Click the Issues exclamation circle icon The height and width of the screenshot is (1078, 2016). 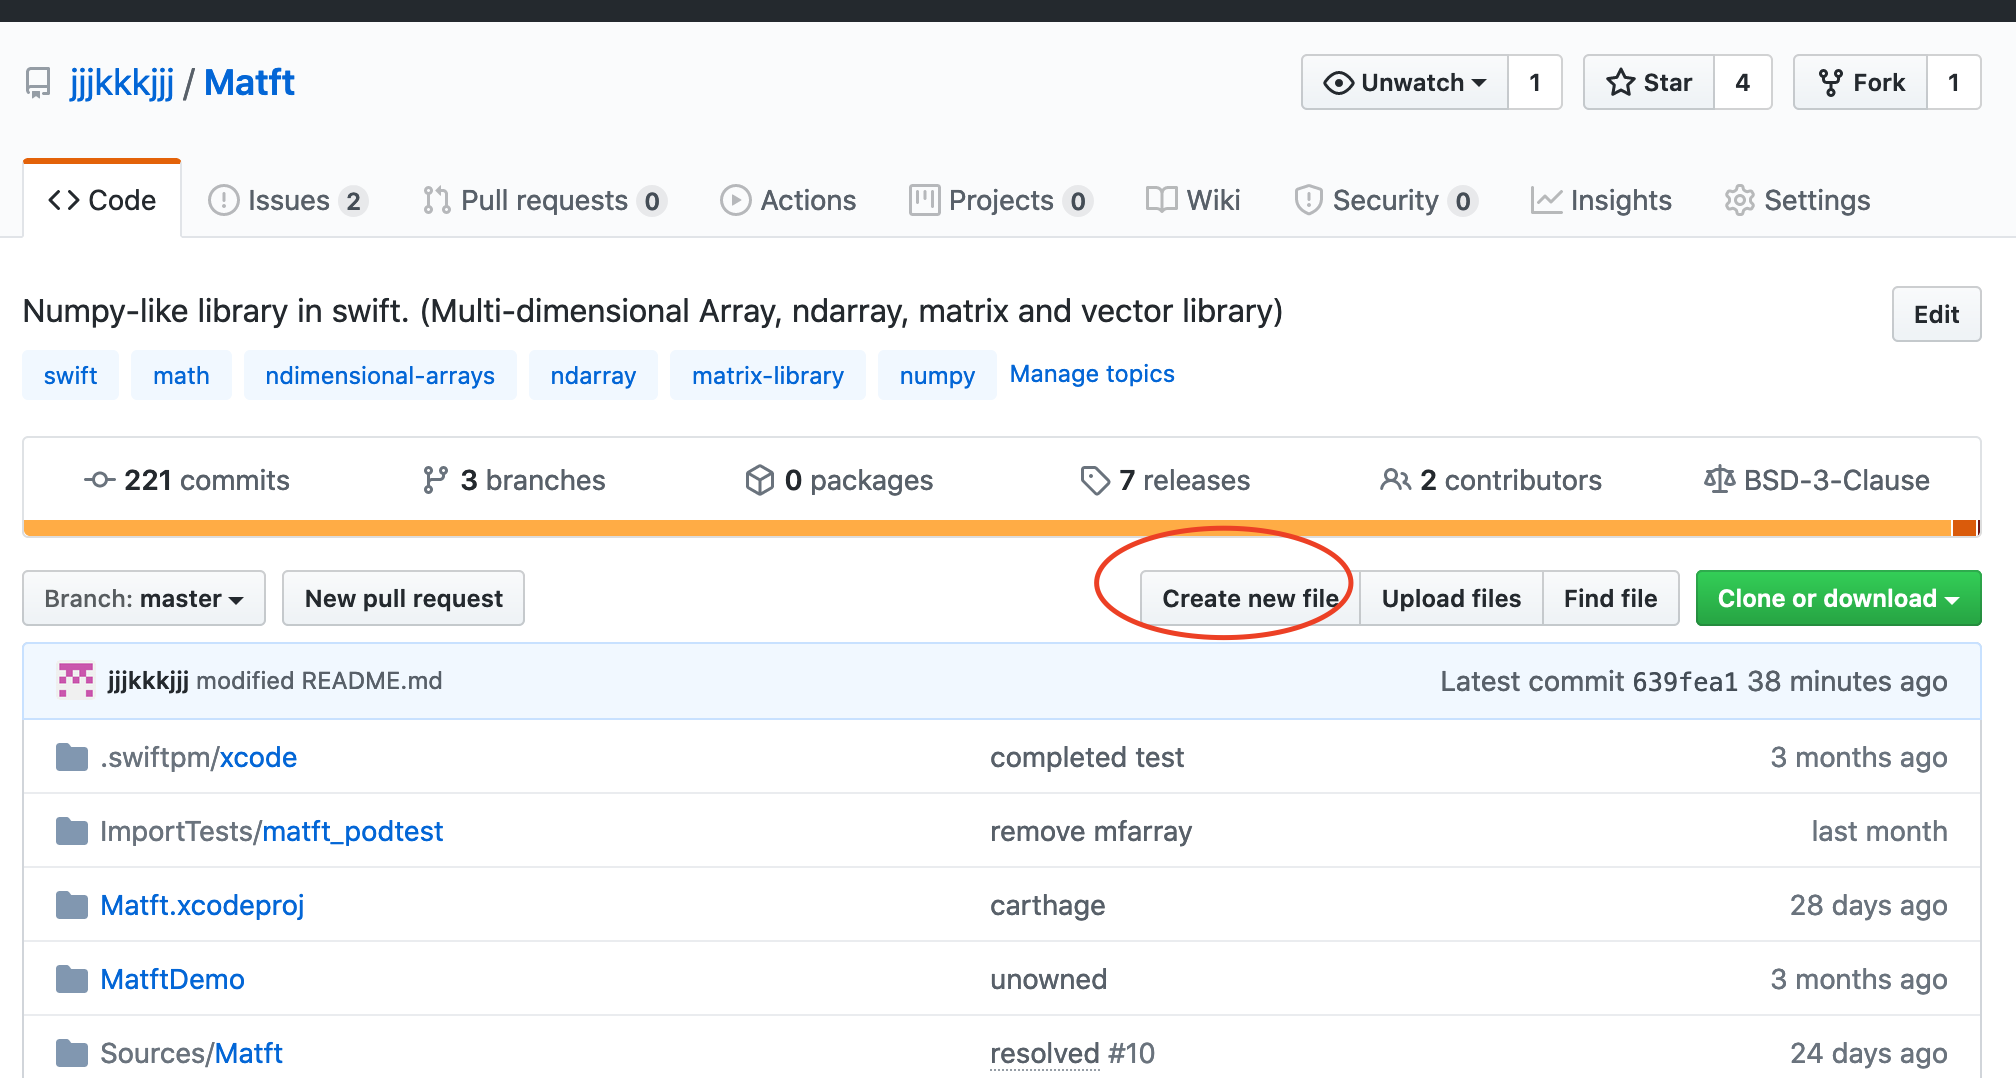click(x=223, y=200)
